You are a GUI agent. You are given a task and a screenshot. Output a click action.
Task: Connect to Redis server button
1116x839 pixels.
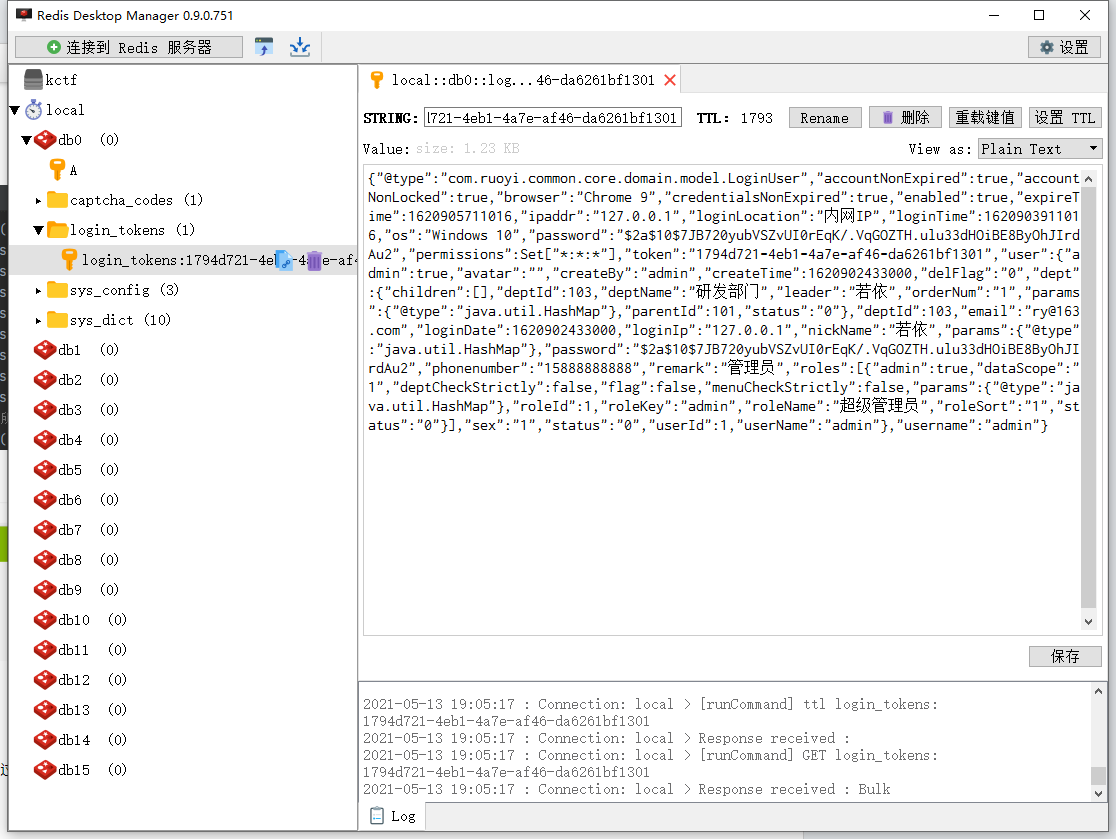coord(129,47)
